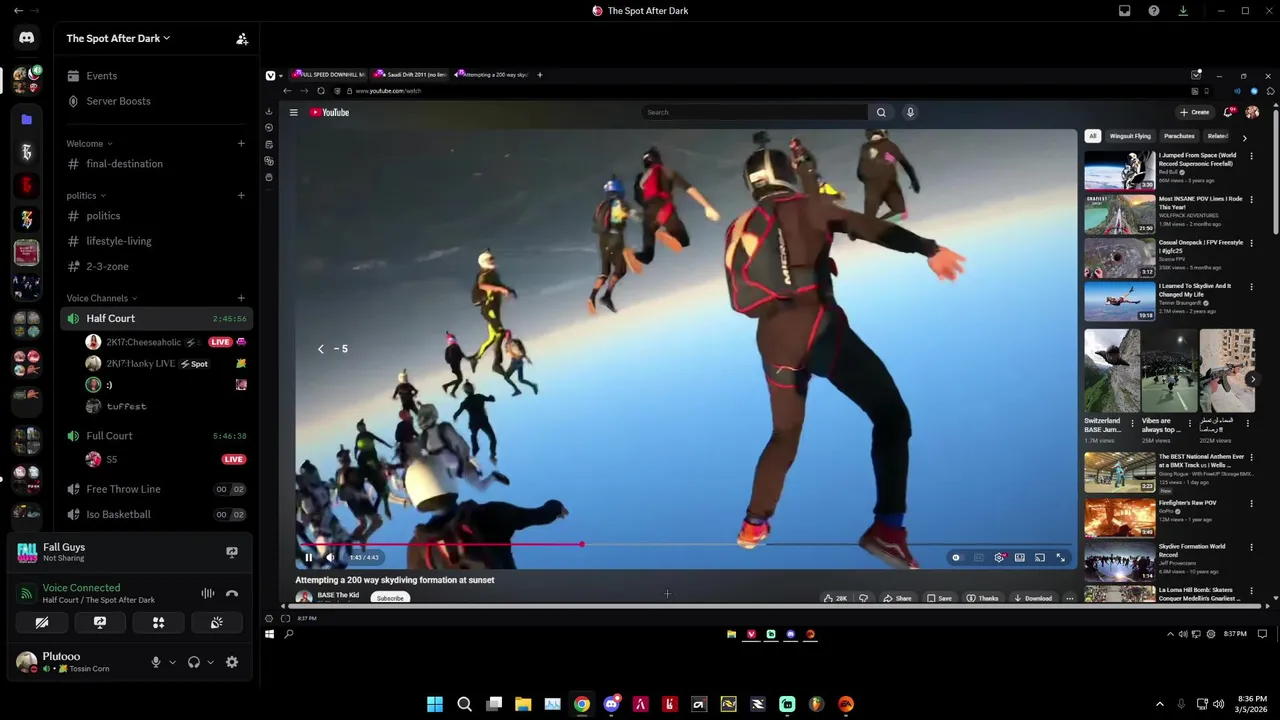This screenshot has width=1280, height=720.
Task: Join the Iso Basketball voice channel
Action: [x=156, y=515]
